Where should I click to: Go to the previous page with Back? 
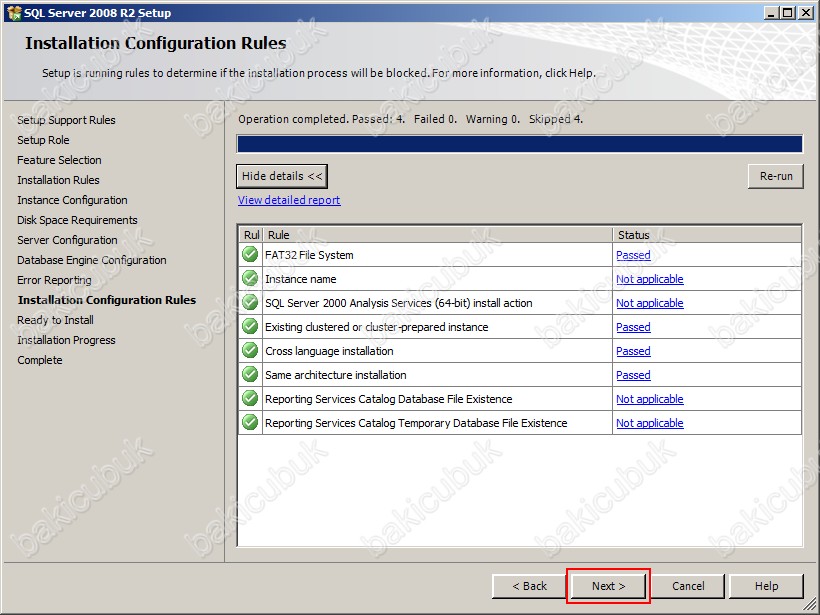click(529, 586)
